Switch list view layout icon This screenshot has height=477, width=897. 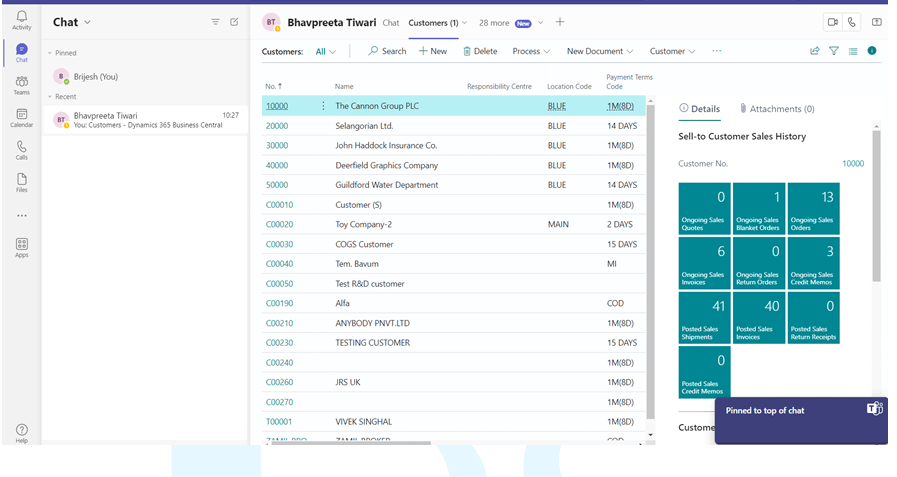click(853, 51)
